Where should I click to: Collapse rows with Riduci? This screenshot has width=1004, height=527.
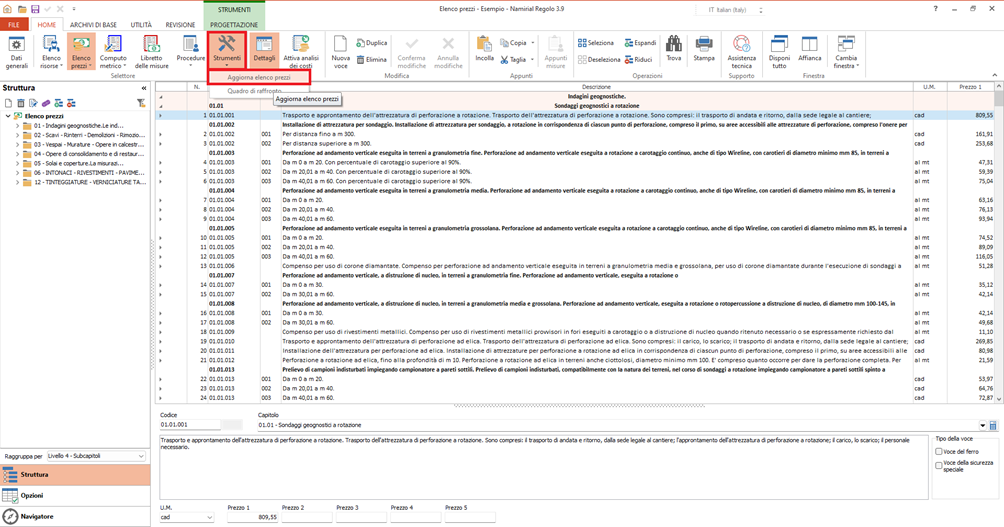click(638, 60)
